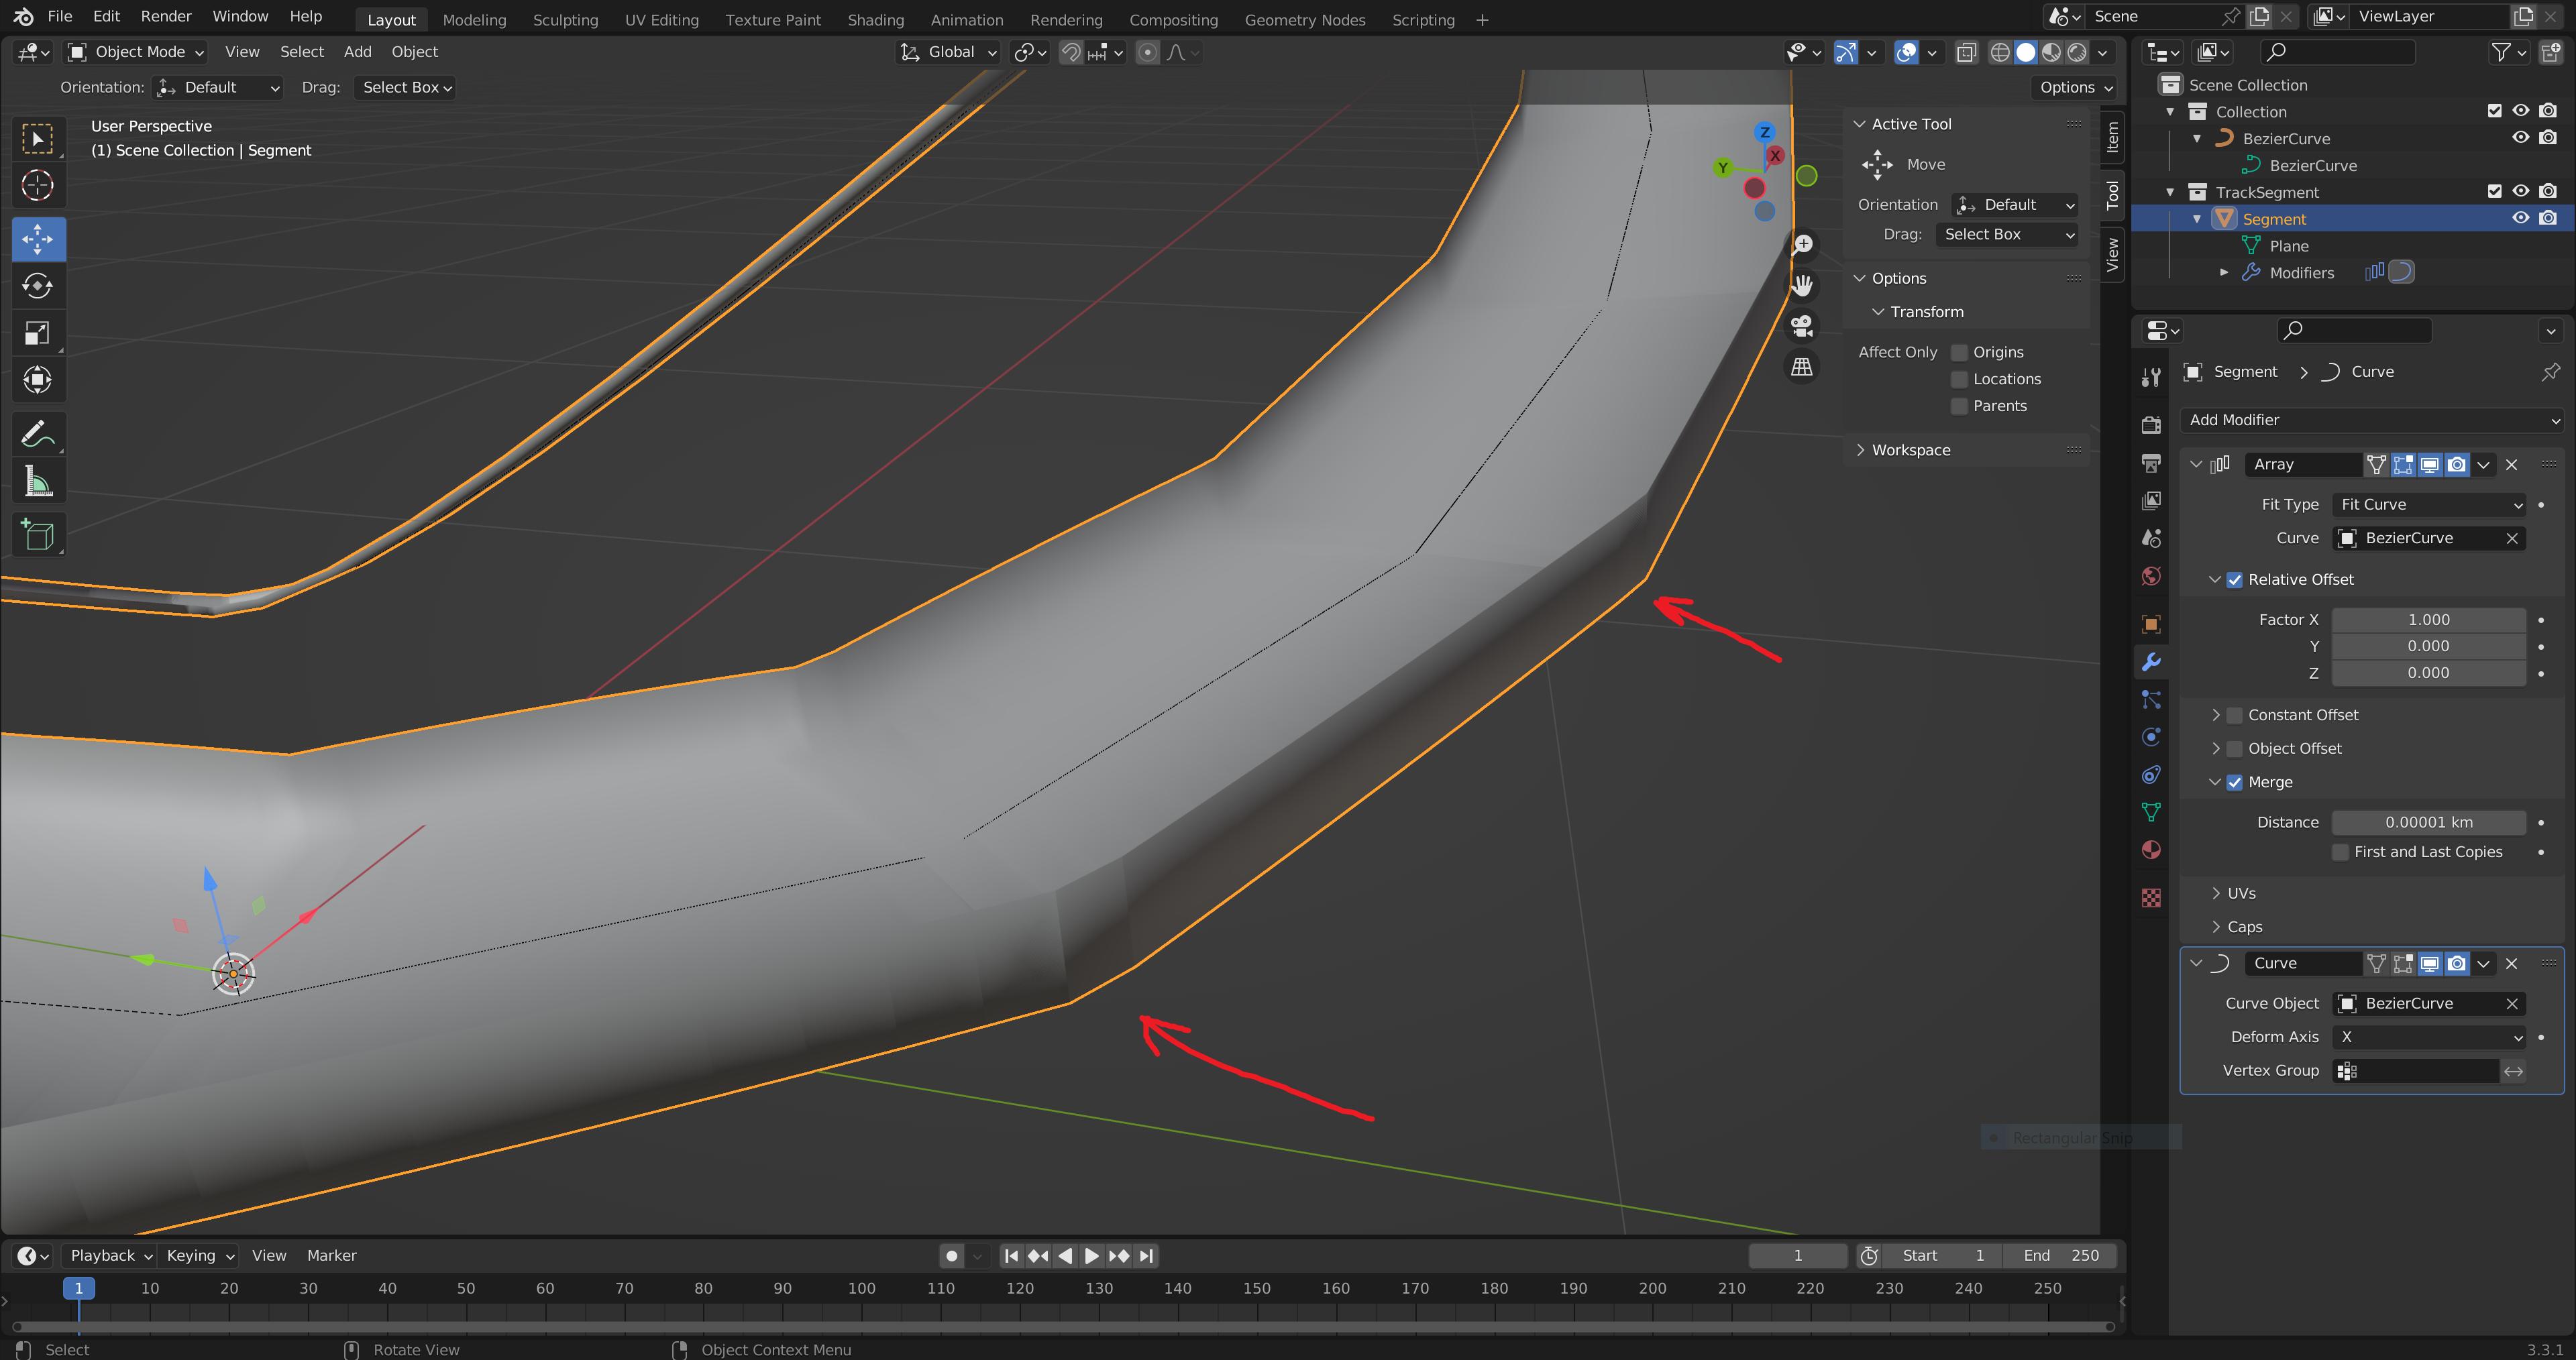The image size is (2576, 1360).
Task: Select the Select Box tool icon
Action: coord(38,139)
